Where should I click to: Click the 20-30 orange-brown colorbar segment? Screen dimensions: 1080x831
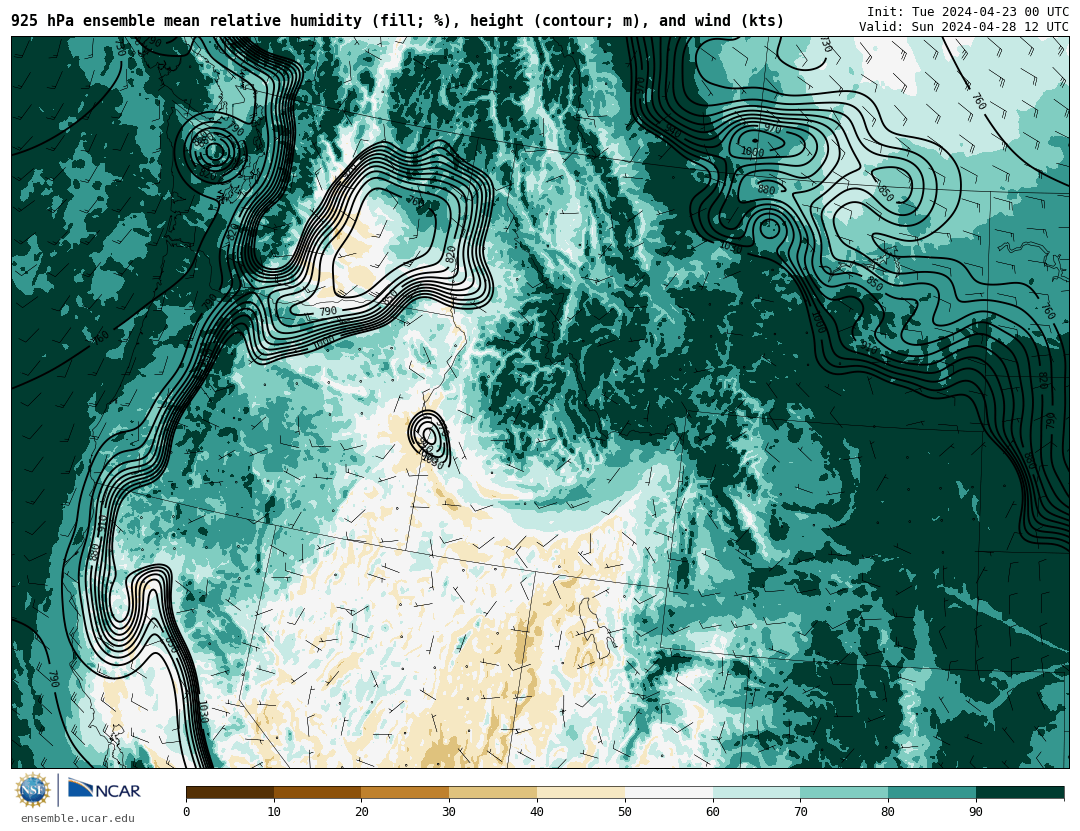click(405, 792)
